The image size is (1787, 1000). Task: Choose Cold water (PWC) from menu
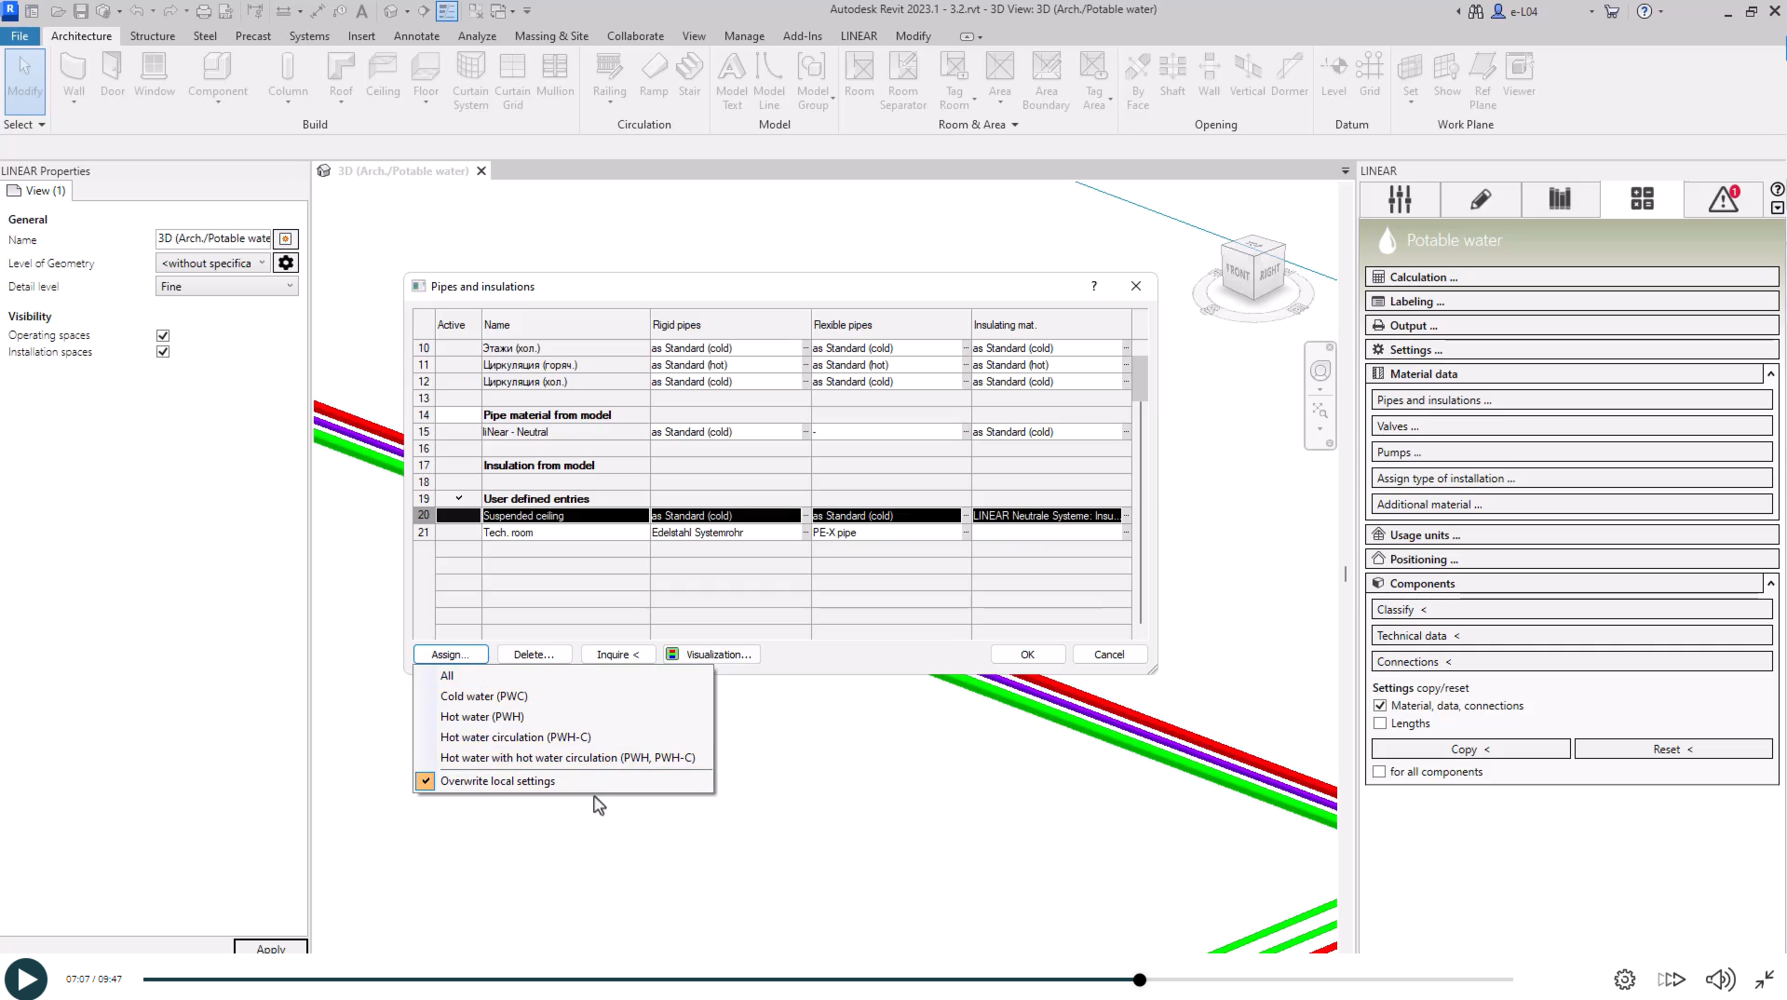484,696
